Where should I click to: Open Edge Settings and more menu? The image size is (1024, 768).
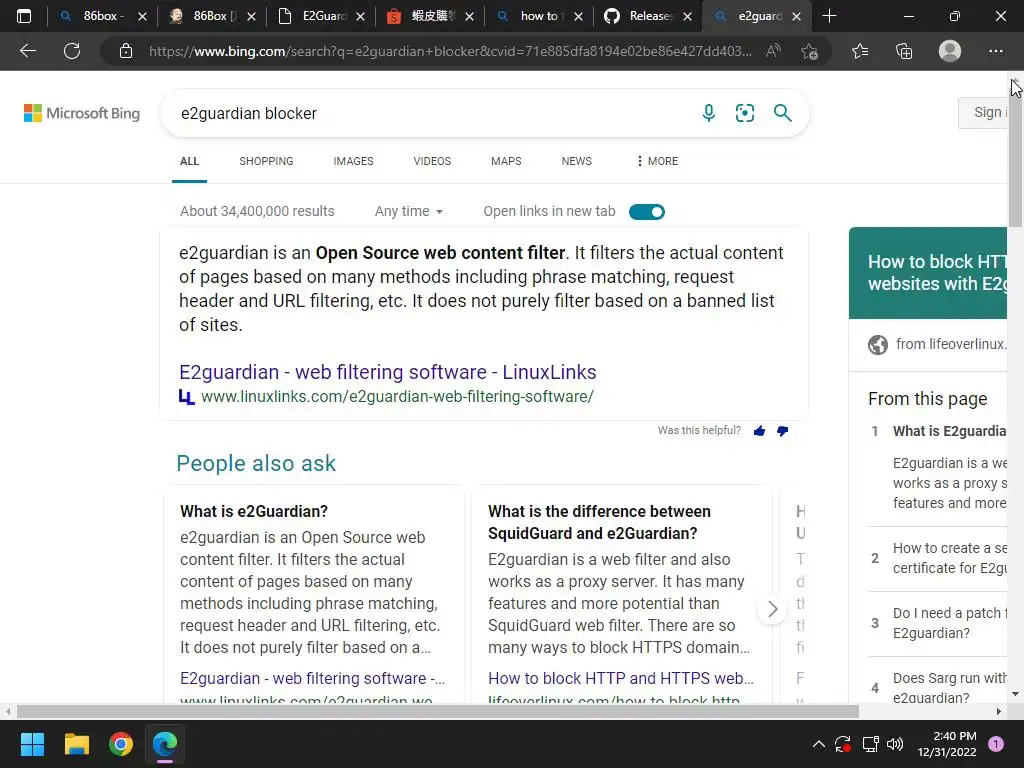tap(995, 51)
